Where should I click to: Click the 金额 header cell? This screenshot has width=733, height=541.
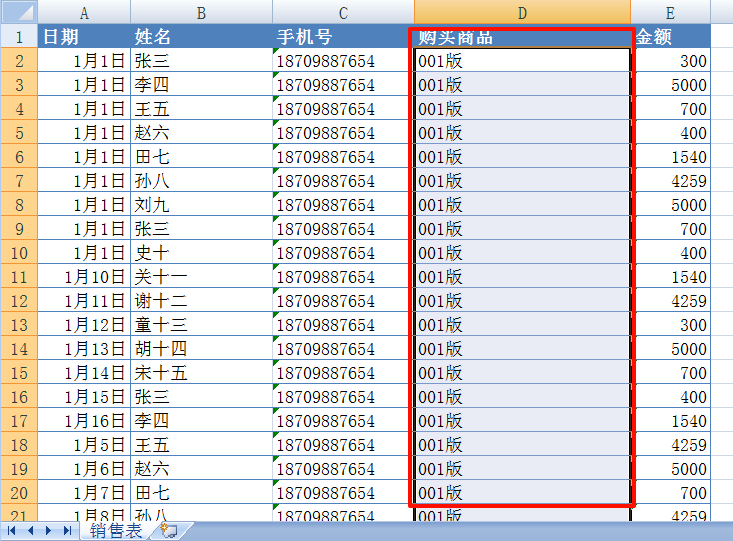pos(670,36)
